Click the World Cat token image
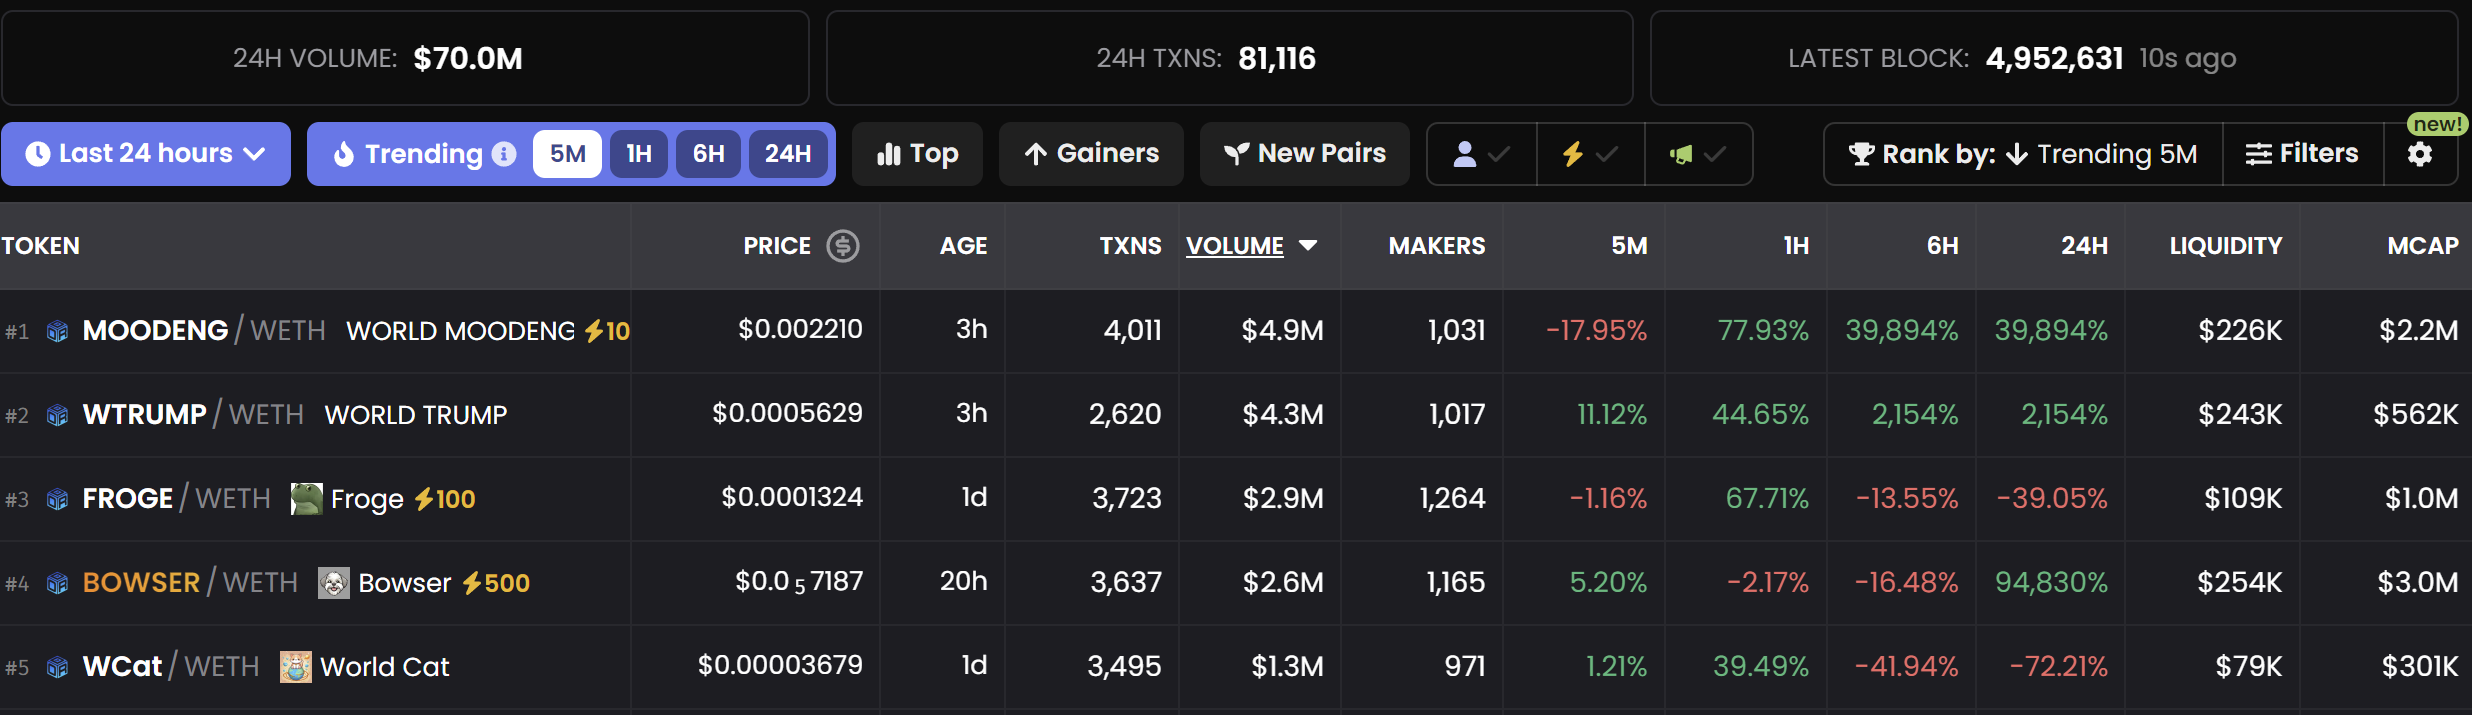This screenshot has height=715, width=2472. [x=295, y=666]
